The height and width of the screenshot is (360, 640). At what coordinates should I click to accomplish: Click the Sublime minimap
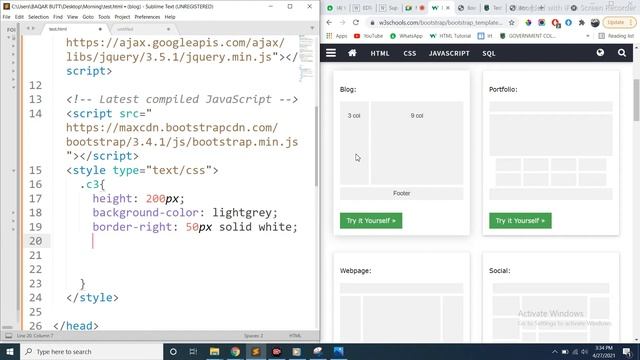tap(306, 59)
